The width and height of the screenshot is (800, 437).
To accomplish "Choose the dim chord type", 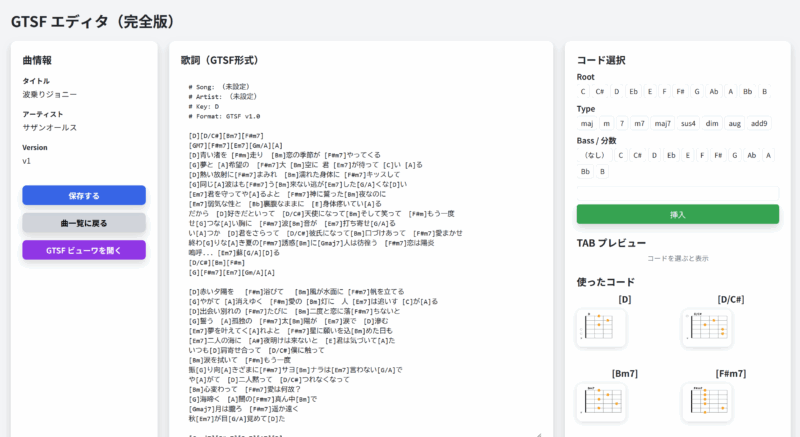I will 712,124.
